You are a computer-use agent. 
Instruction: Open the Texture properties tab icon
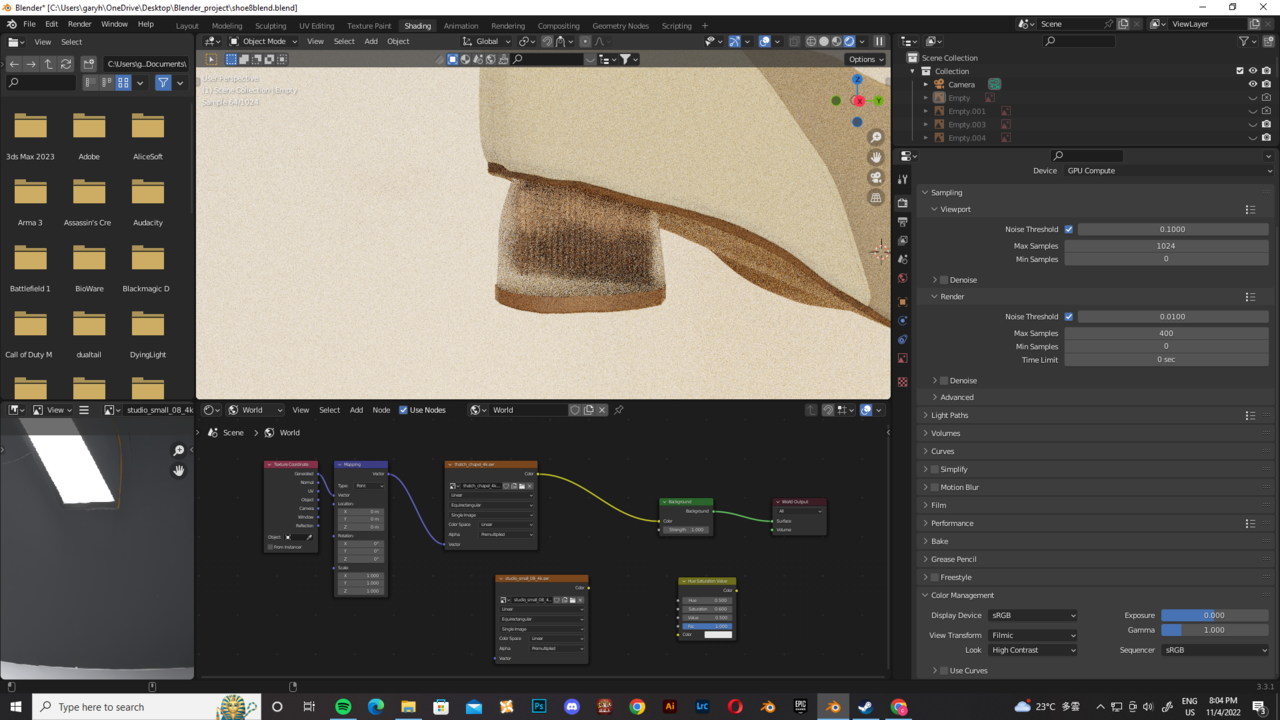click(903, 382)
